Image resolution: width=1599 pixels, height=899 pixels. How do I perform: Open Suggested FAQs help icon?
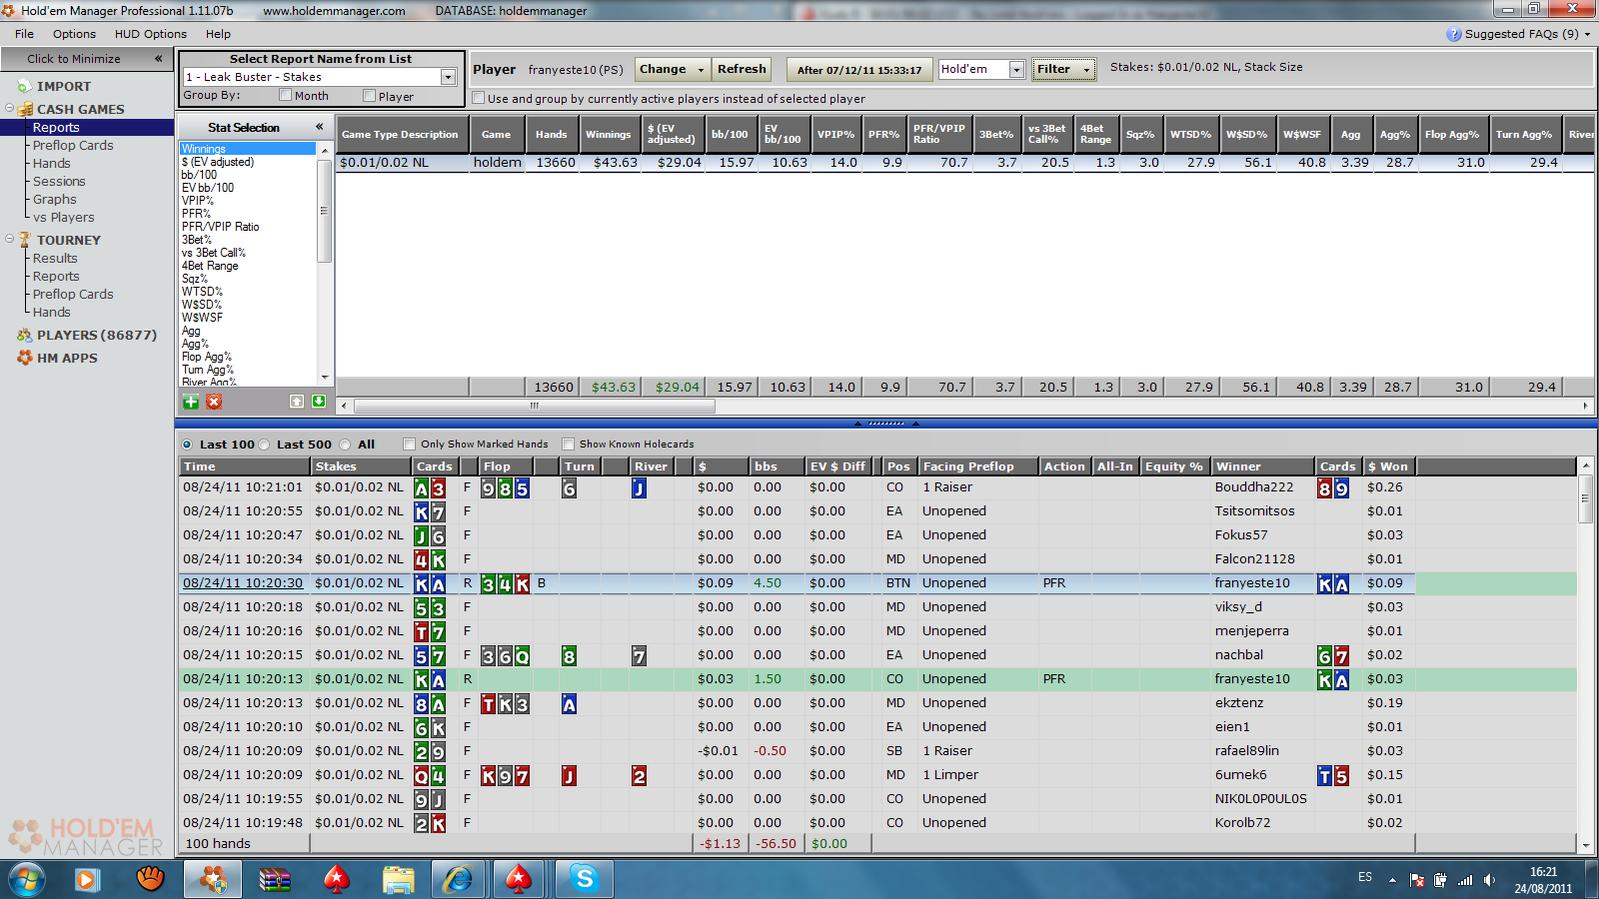point(1454,34)
